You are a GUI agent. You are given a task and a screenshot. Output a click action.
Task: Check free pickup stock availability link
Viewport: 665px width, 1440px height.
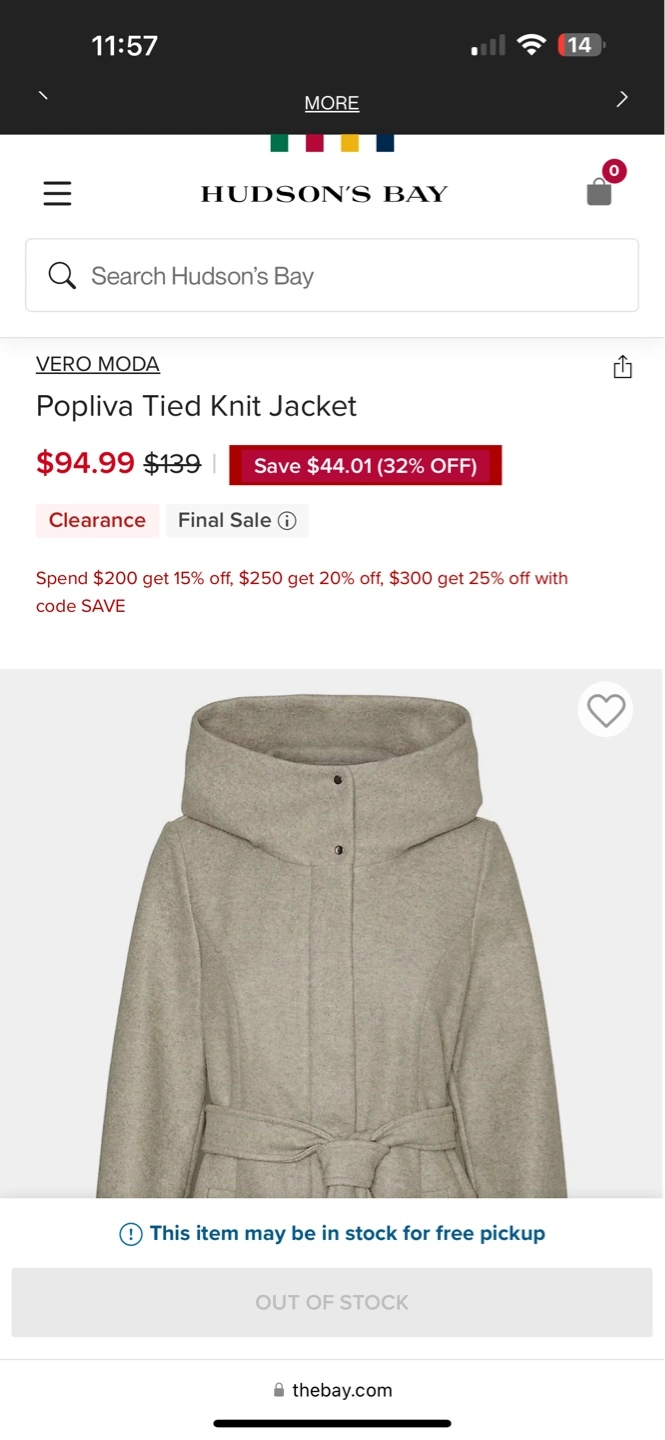point(347,1233)
